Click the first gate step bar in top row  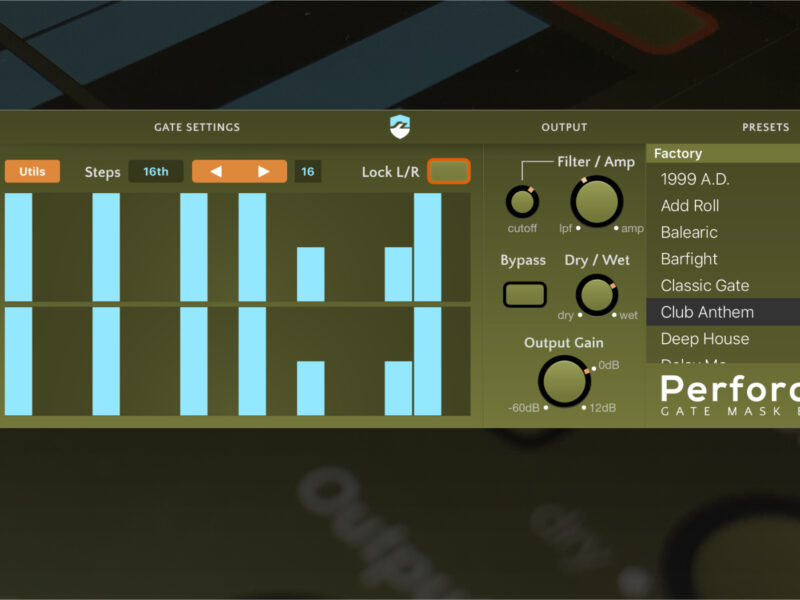pyautogui.click(x=18, y=247)
